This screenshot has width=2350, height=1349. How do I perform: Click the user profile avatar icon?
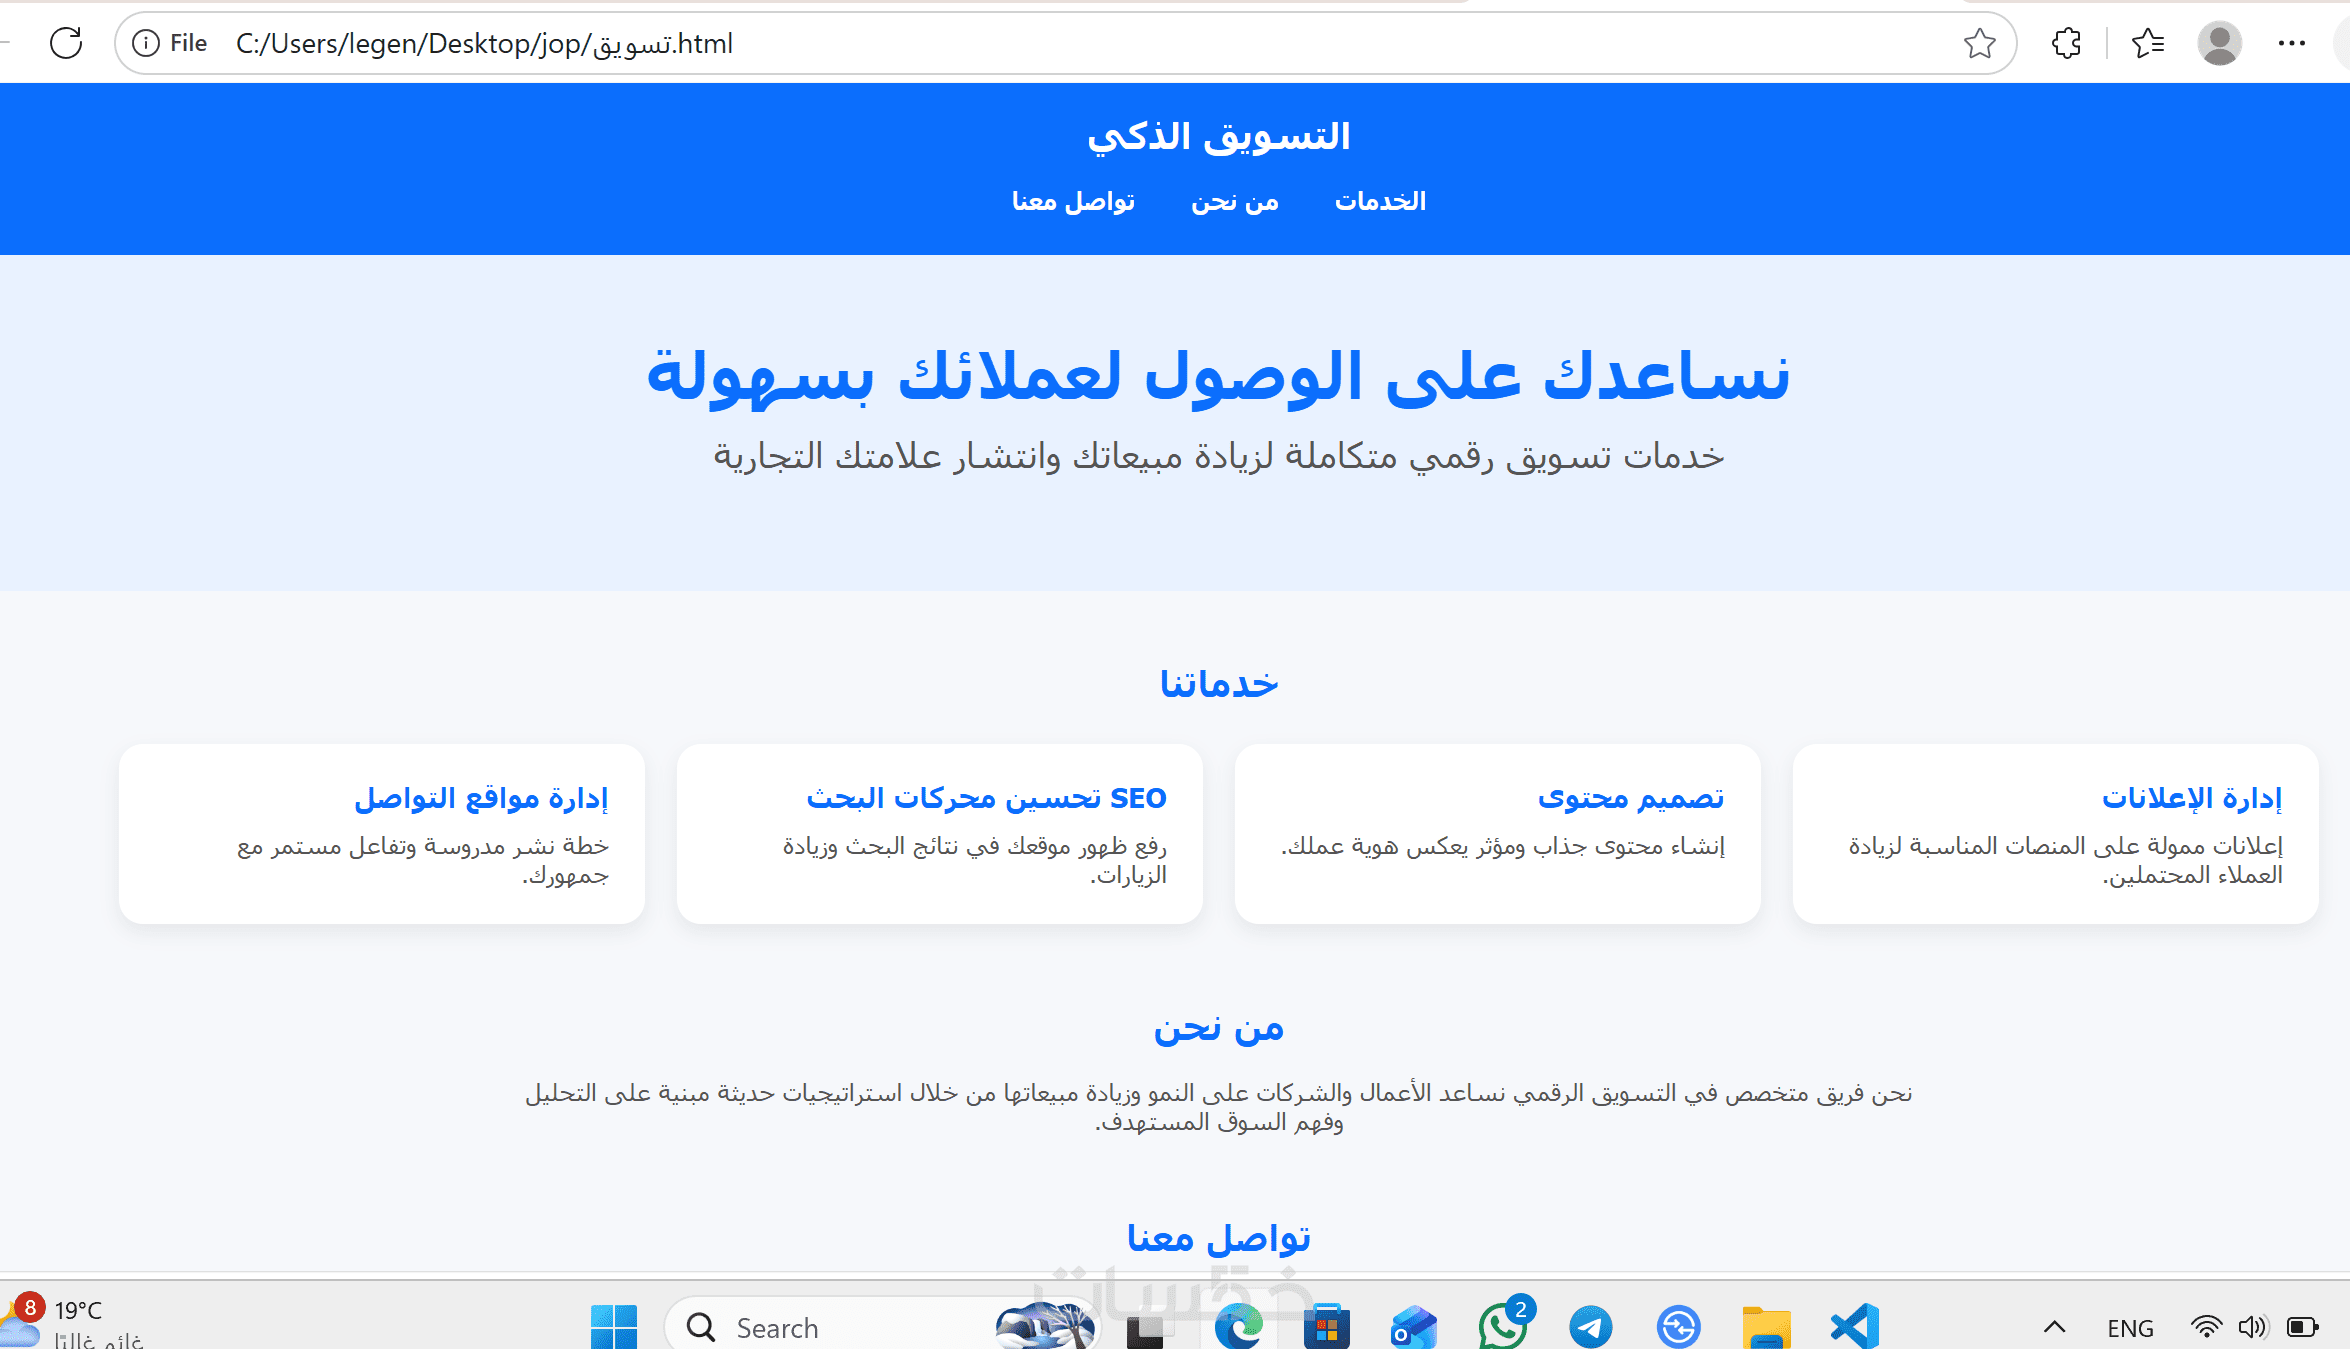tap(2219, 43)
